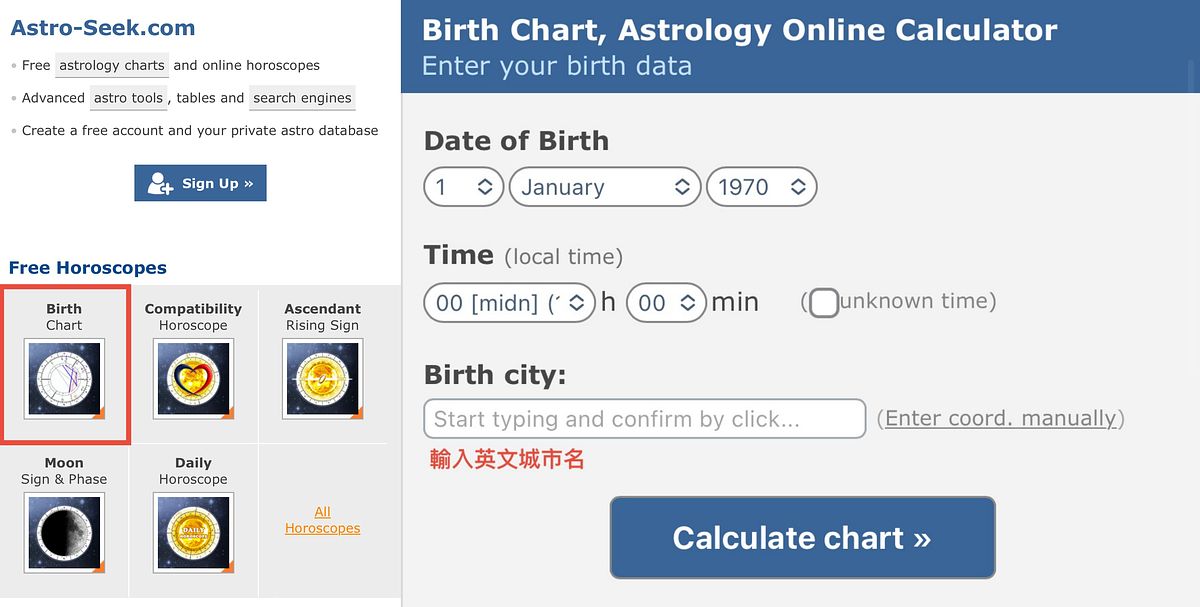Screen dimensions: 1200x607
Task: Check the circular toggle beside unknown time
Action: pyautogui.click(x=823, y=302)
